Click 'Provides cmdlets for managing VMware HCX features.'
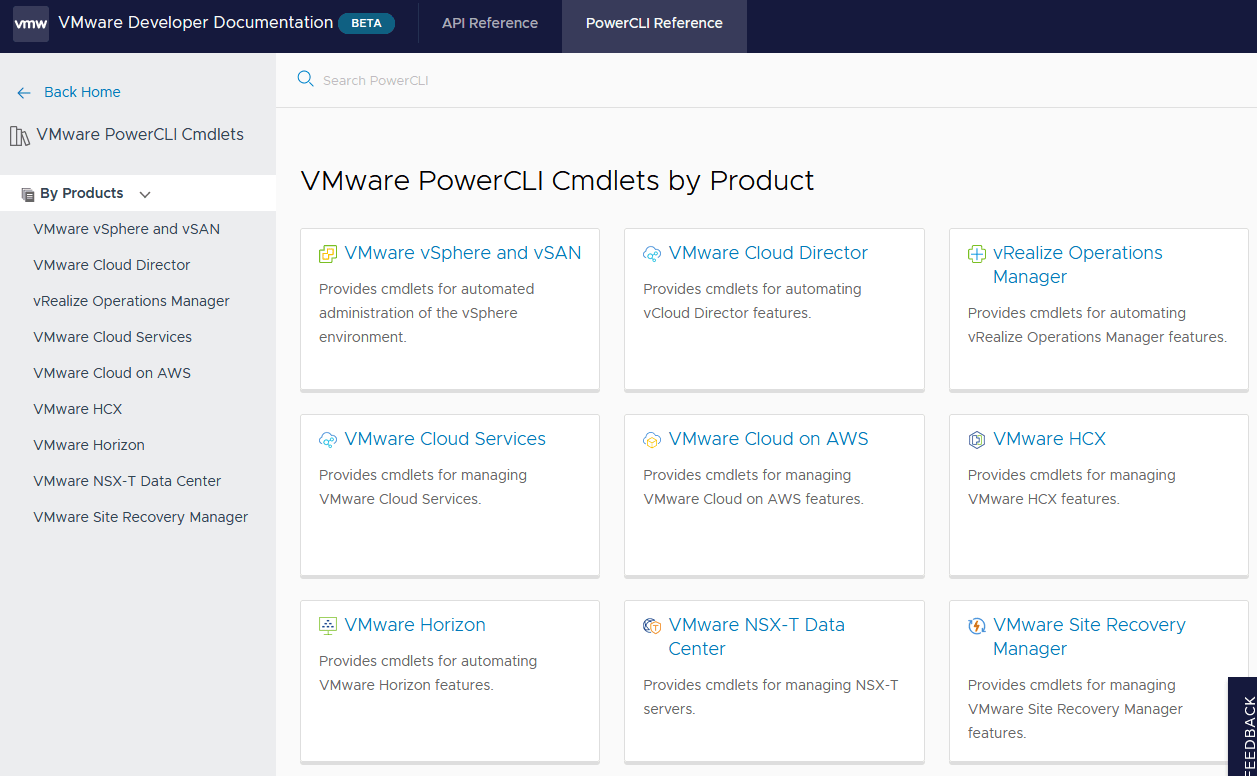This screenshot has width=1257, height=776. pos(1072,487)
